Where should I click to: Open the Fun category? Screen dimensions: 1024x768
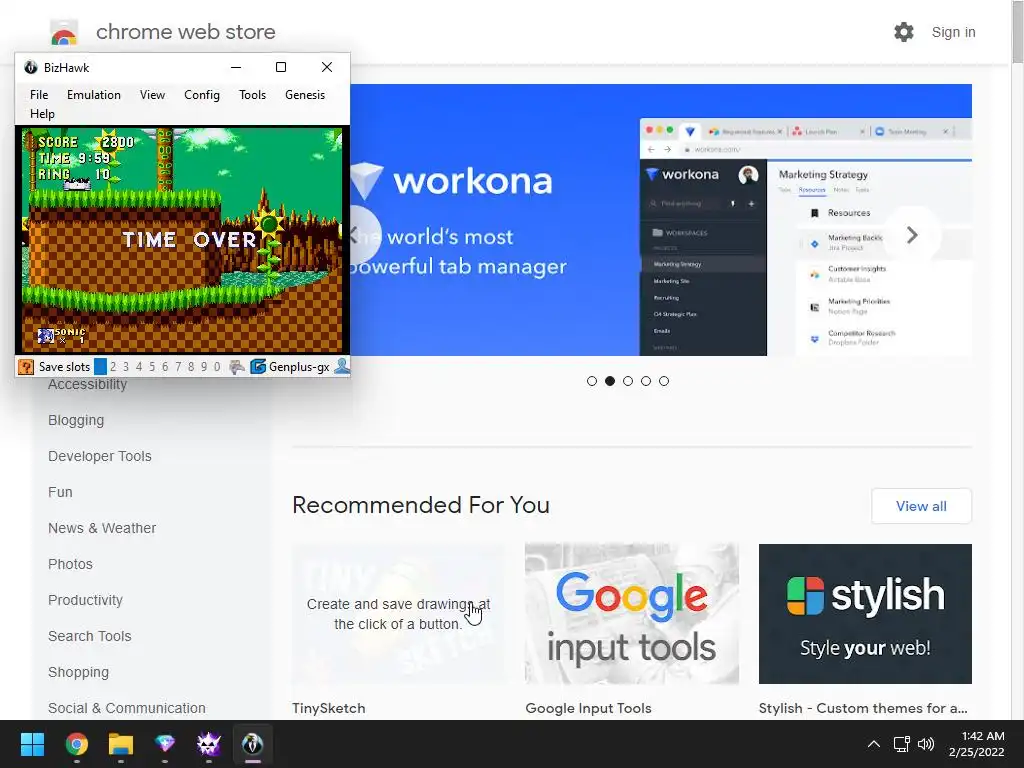click(60, 492)
